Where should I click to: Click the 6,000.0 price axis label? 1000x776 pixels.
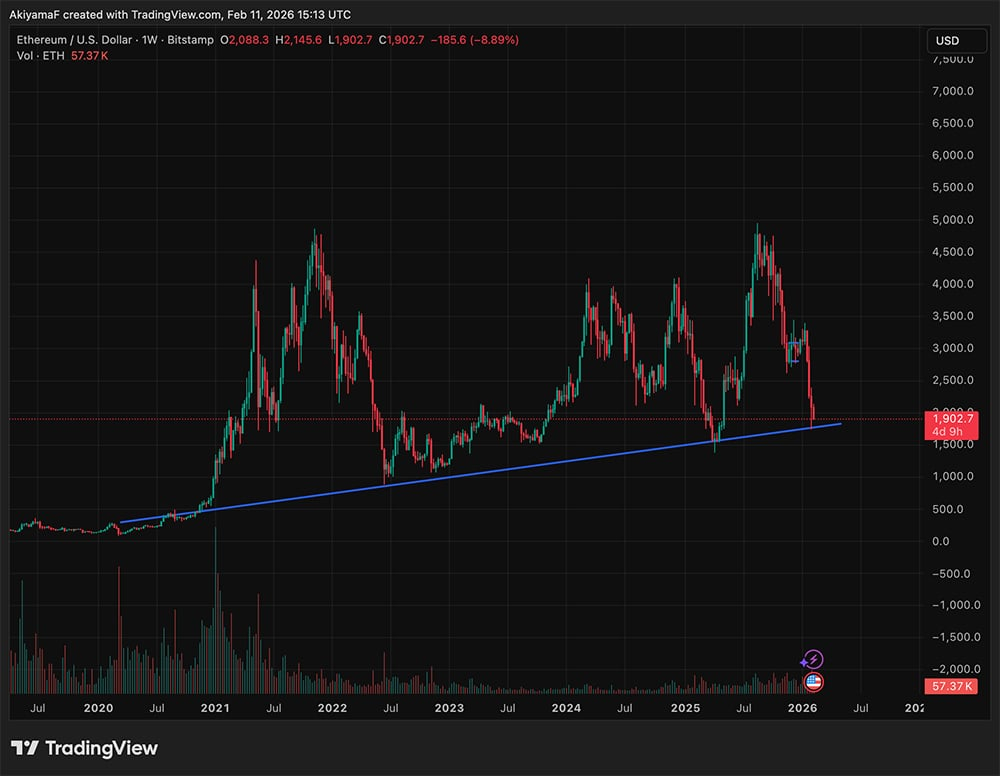[x=952, y=155]
